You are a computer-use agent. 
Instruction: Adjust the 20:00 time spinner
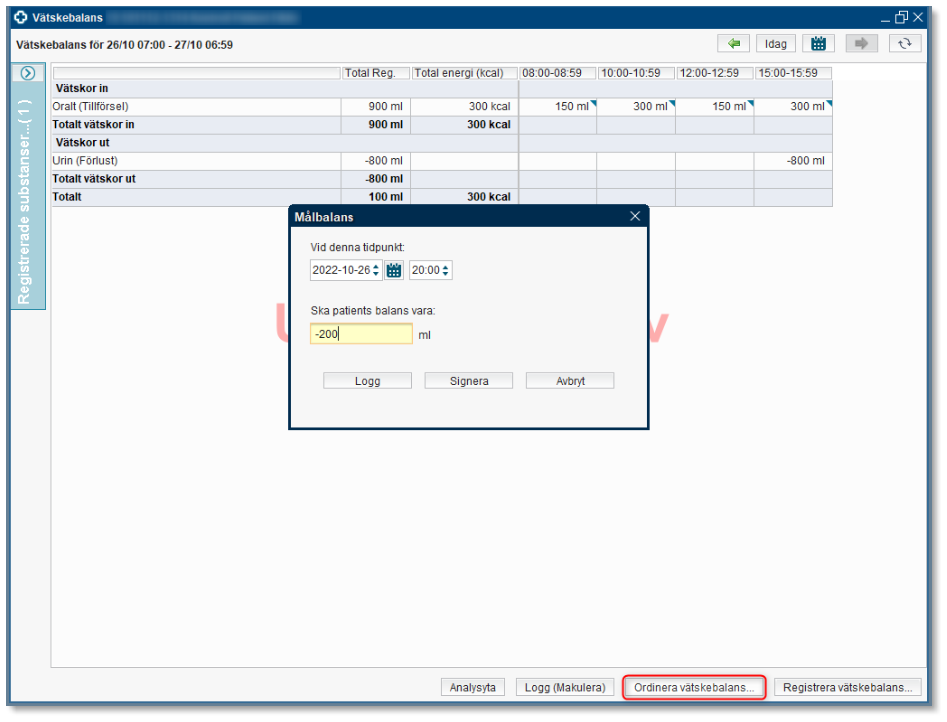tap(446, 270)
